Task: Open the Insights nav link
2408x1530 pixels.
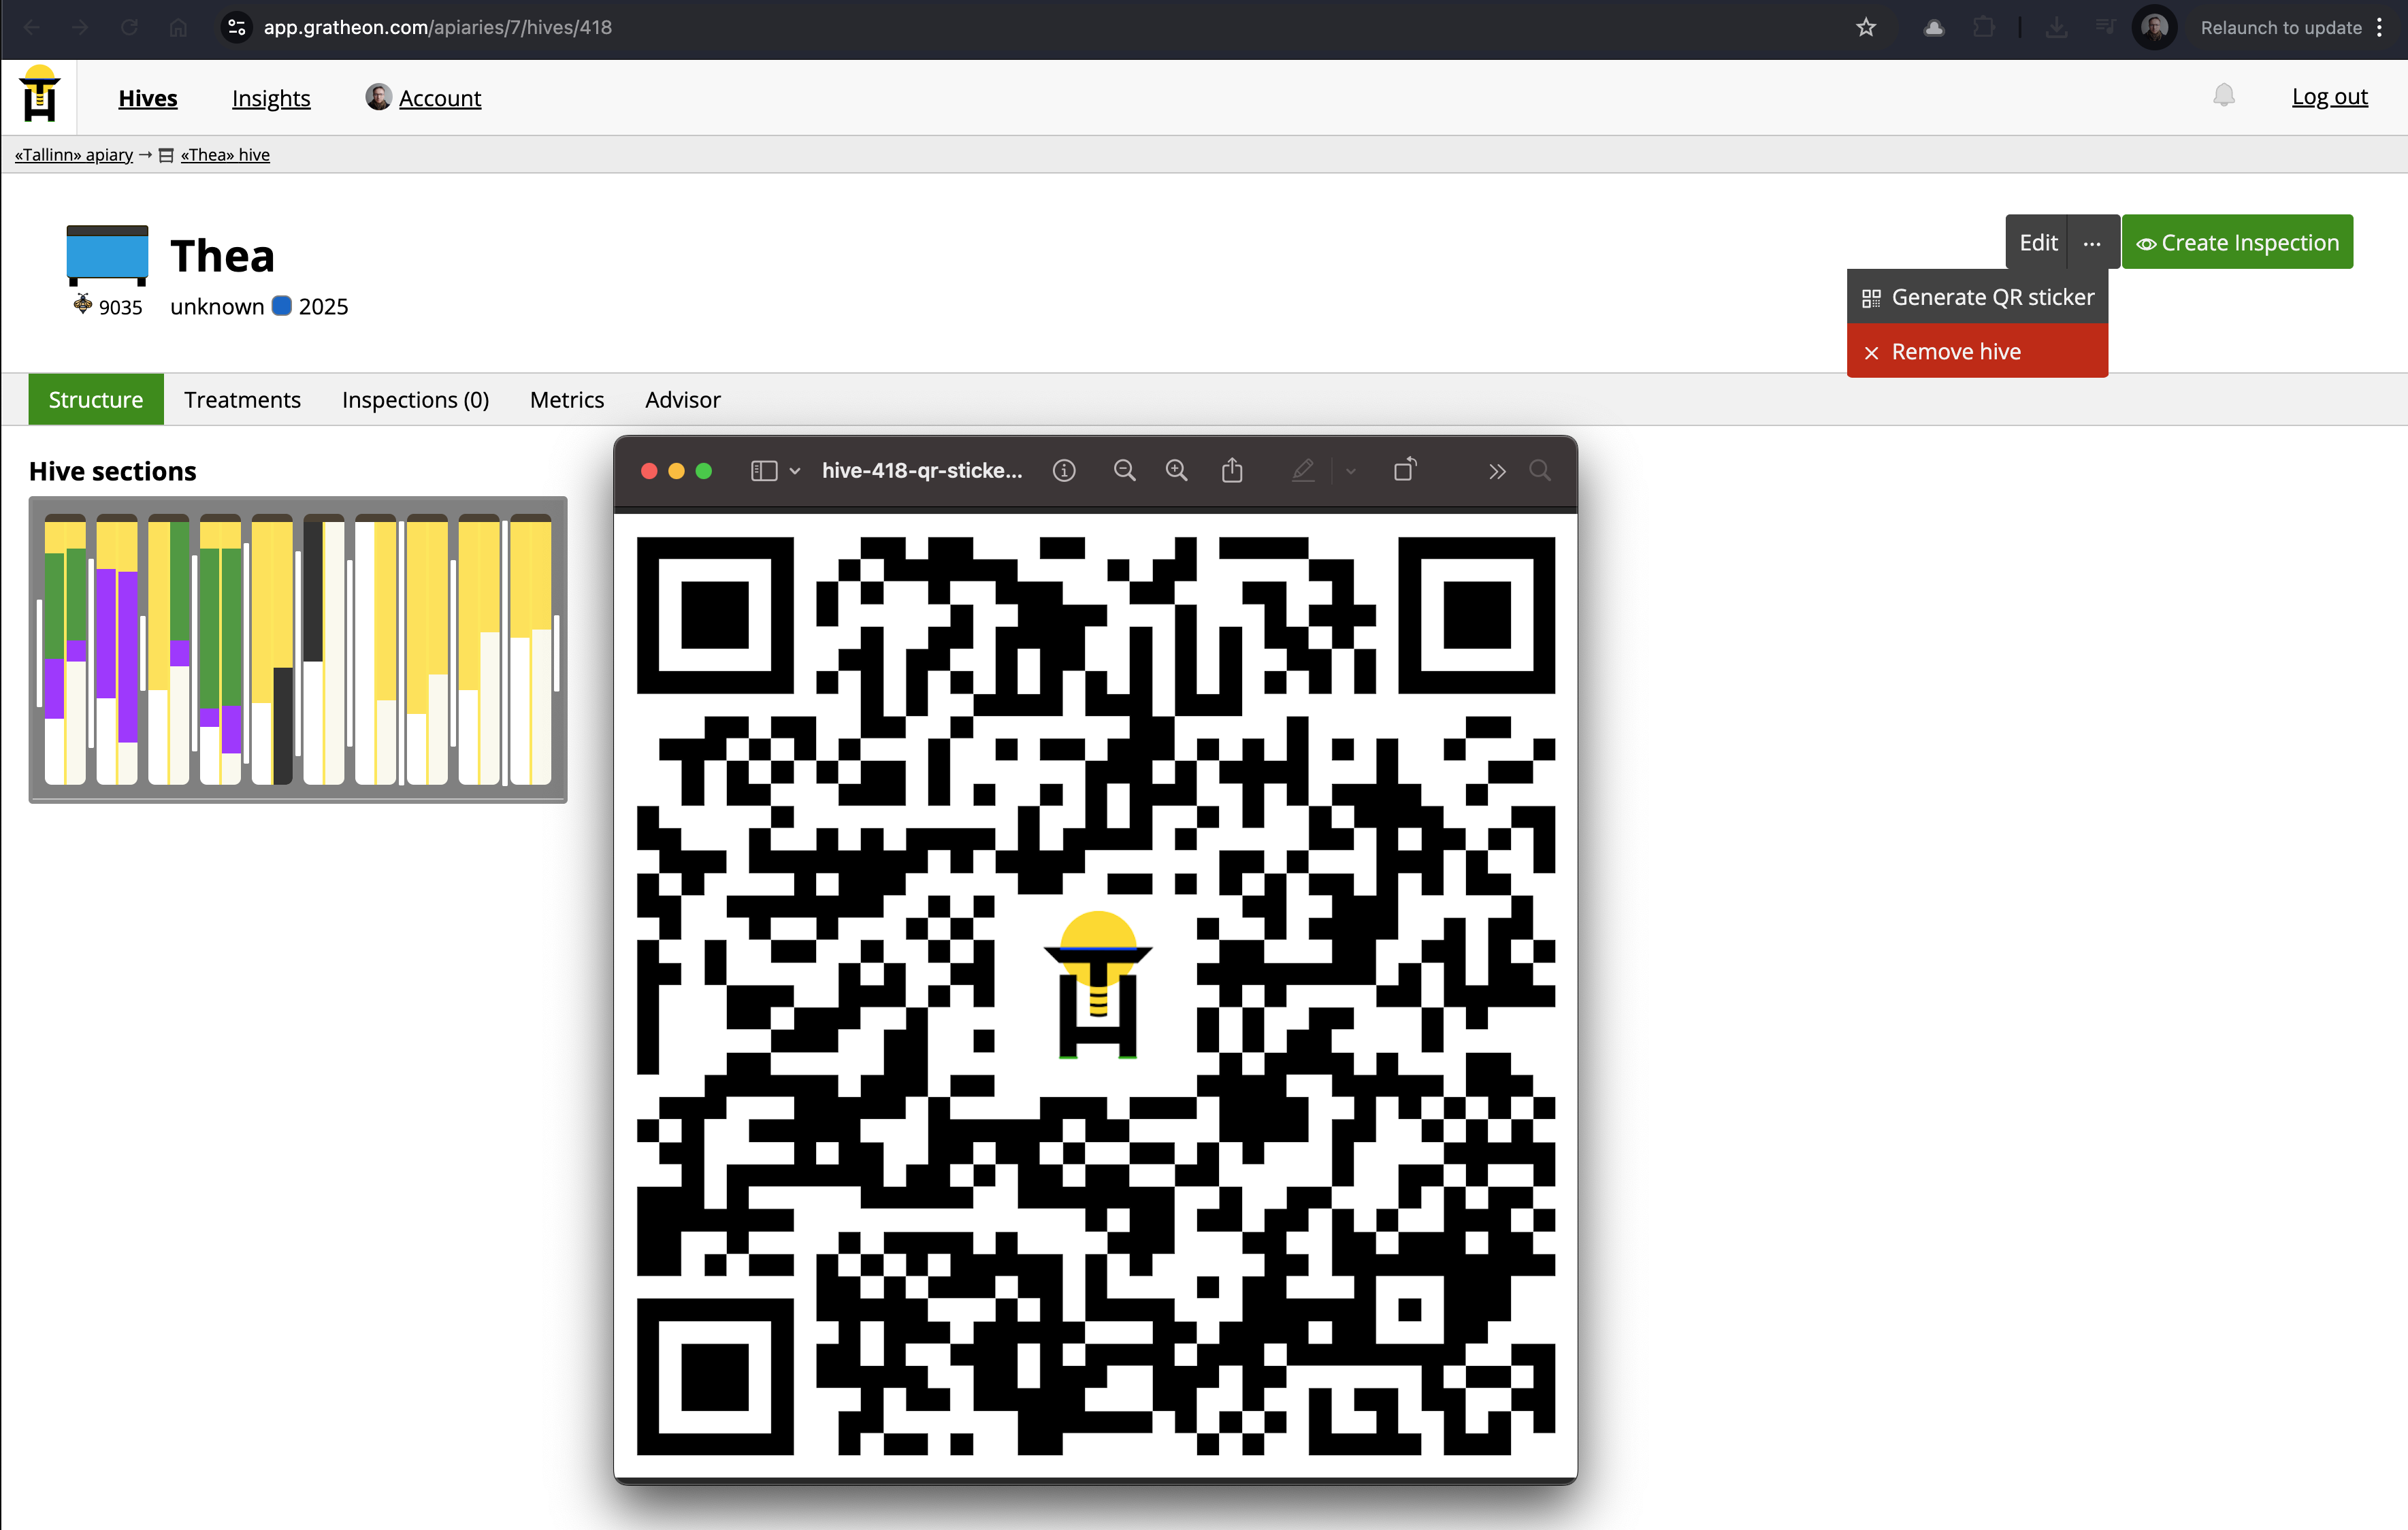Action: tap(271, 98)
